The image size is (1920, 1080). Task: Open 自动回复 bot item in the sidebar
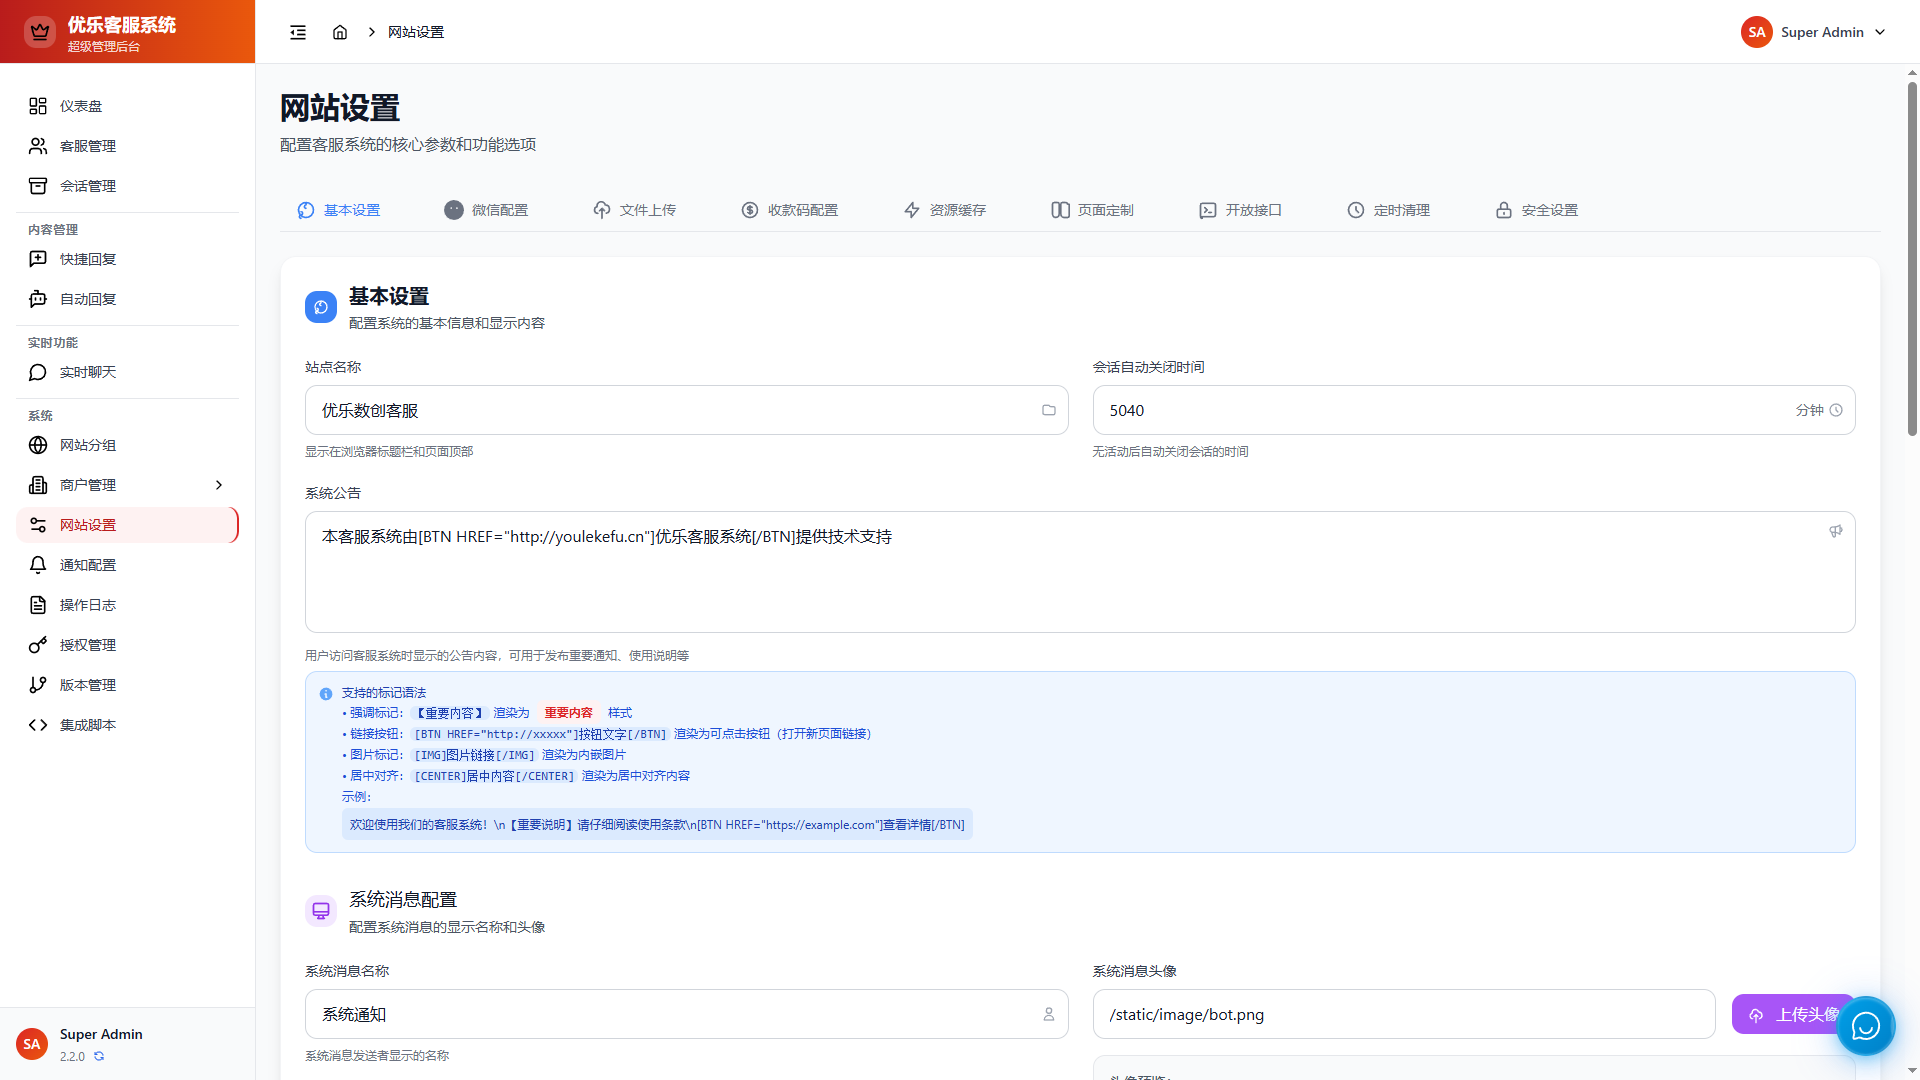tap(87, 299)
